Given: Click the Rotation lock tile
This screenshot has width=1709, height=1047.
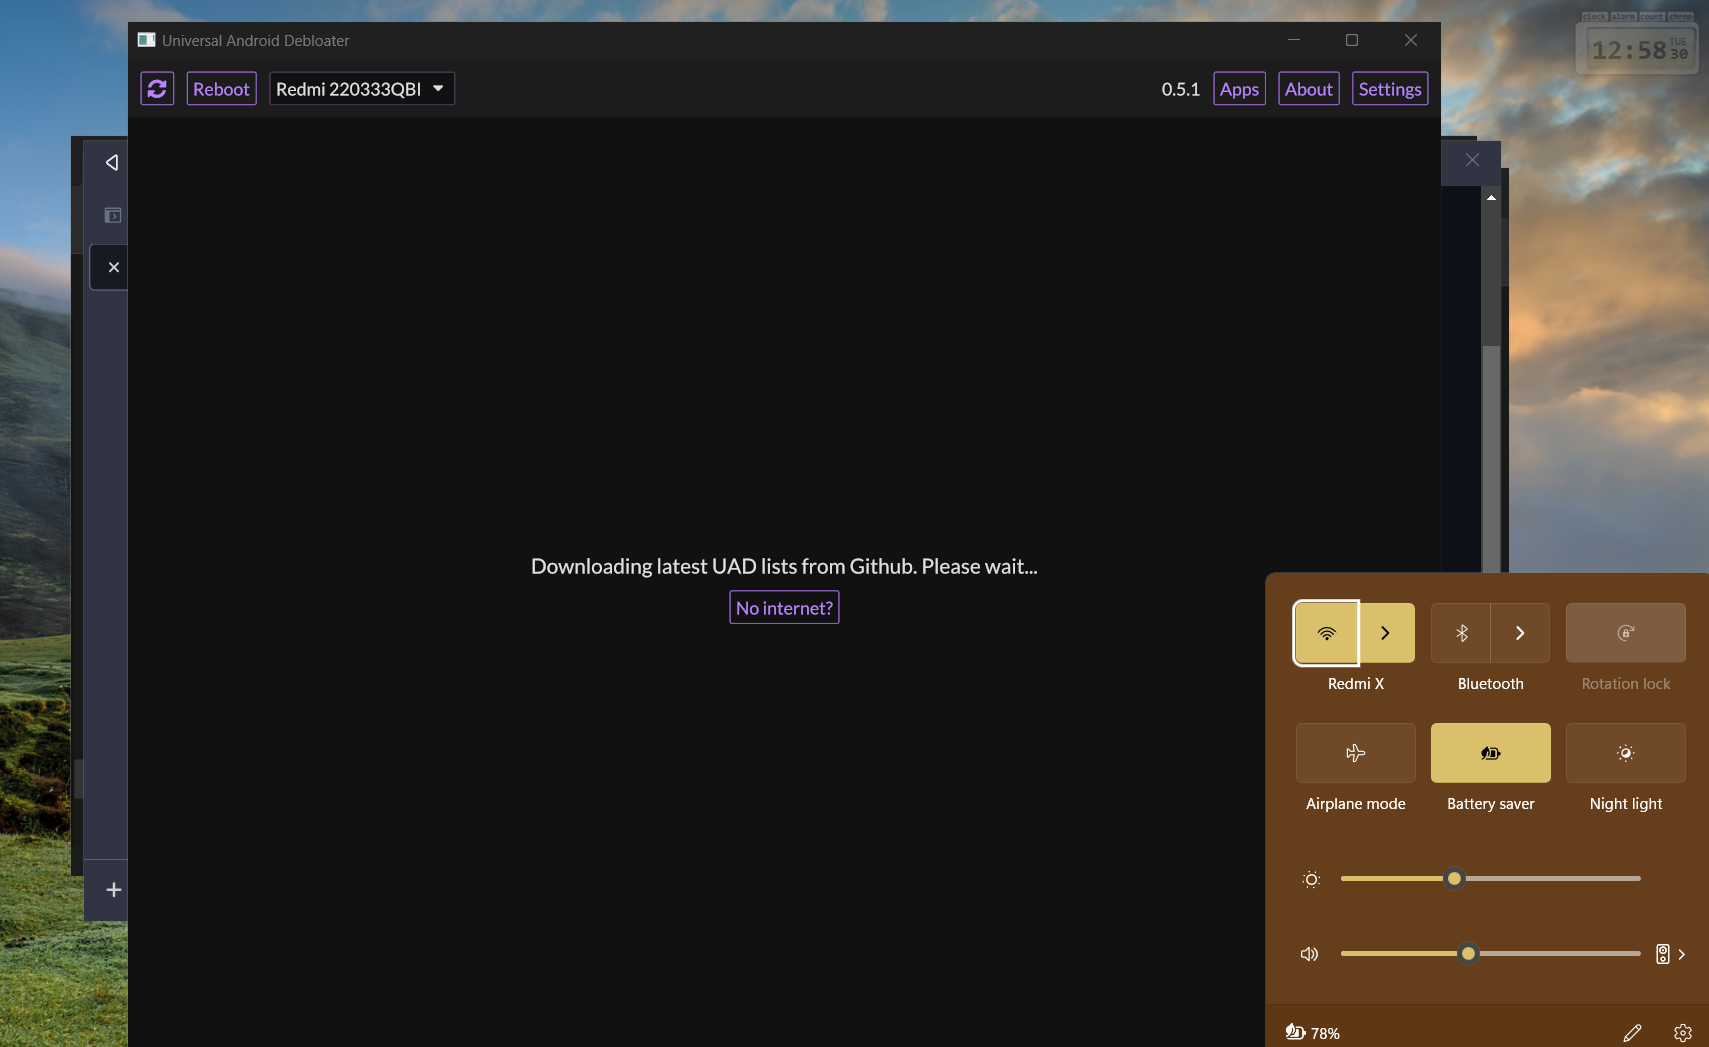Looking at the screenshot, I should (1626, 633).
